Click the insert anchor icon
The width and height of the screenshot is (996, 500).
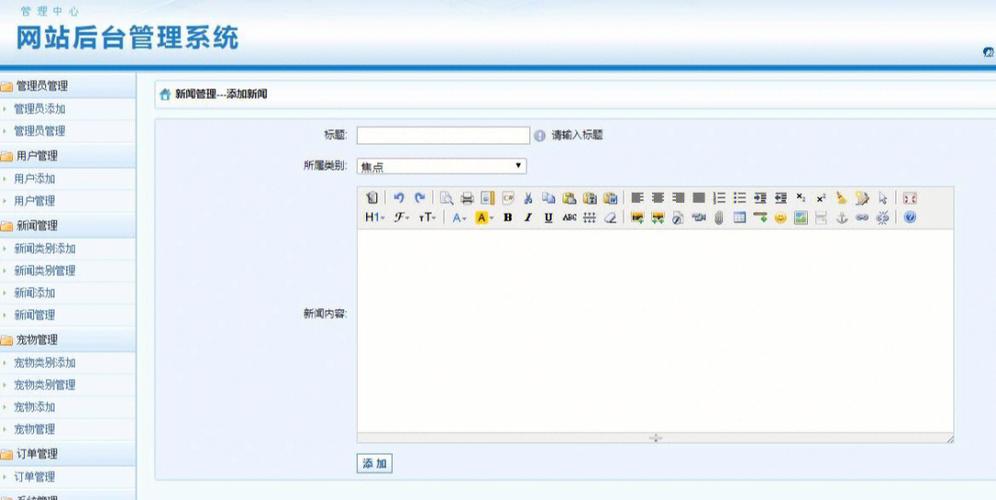tap(842, 217)
